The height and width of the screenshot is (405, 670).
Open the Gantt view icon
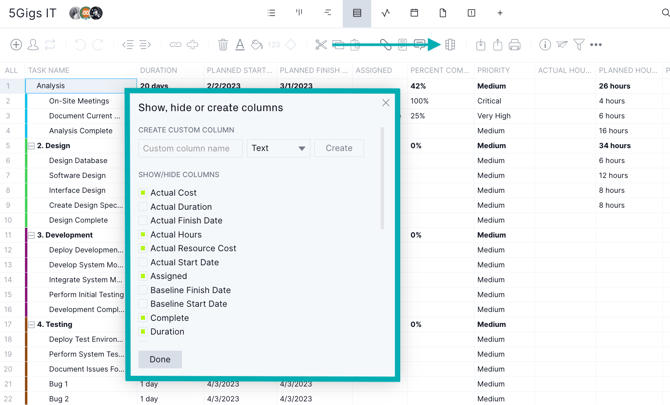pos(328,13)
